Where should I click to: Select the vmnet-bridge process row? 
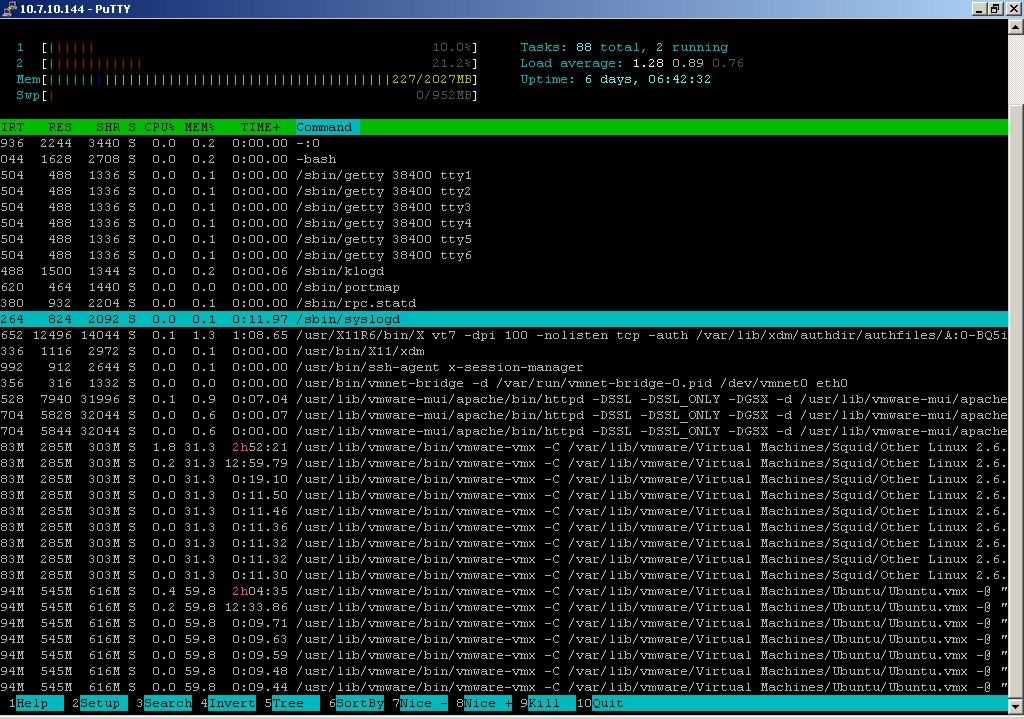click(504, 383)
